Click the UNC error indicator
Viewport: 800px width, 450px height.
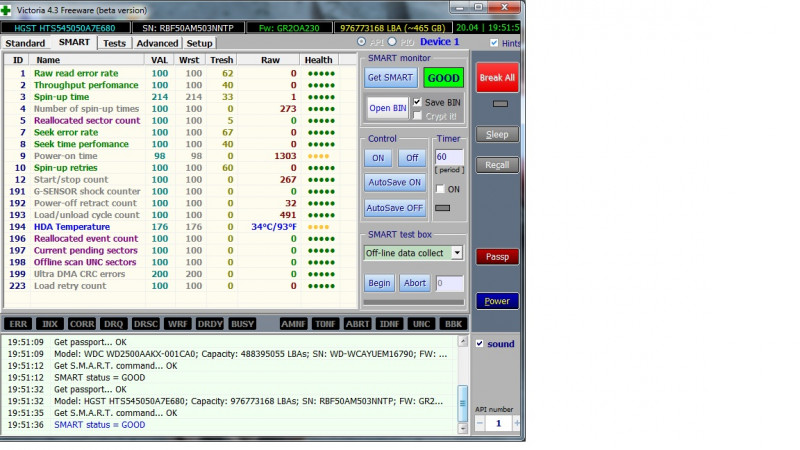coord(420,324)
